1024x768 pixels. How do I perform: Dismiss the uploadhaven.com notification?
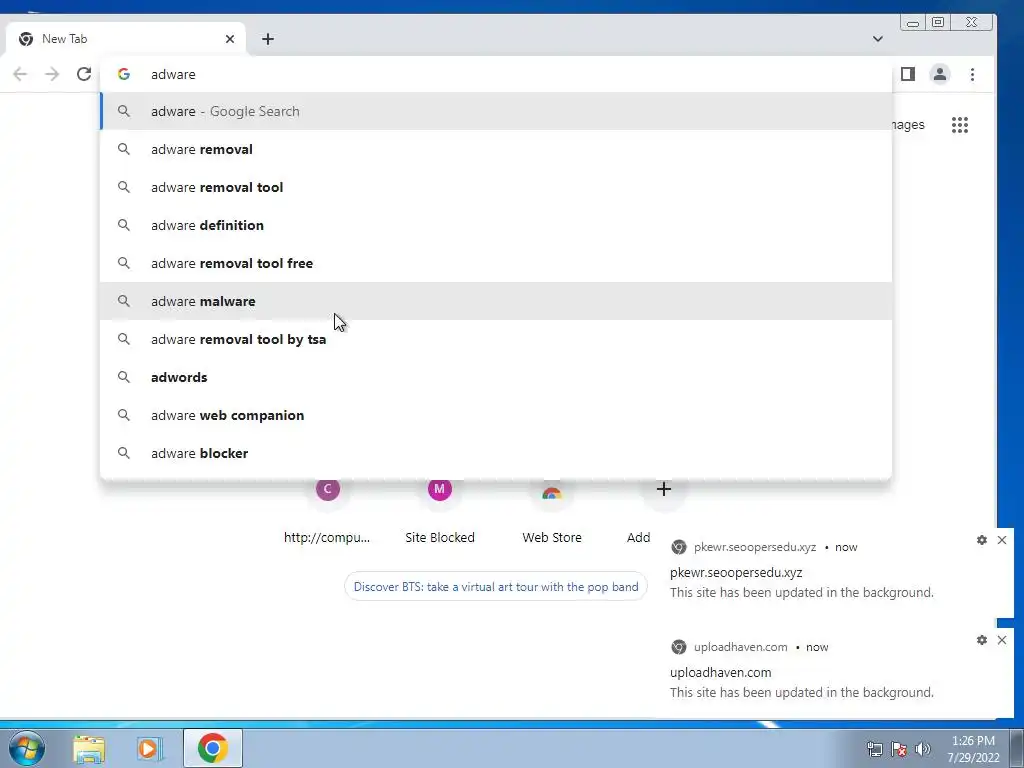coord(1002,640)
